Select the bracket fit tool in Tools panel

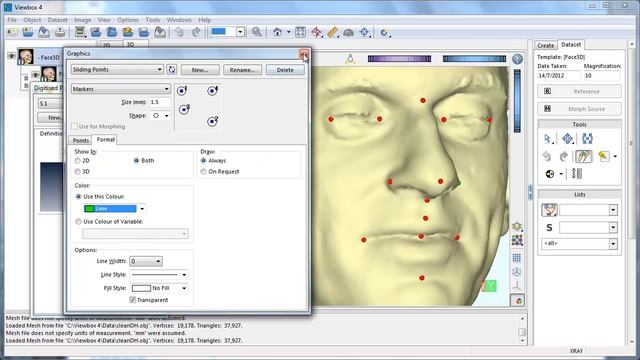click(x=587, y=138)
